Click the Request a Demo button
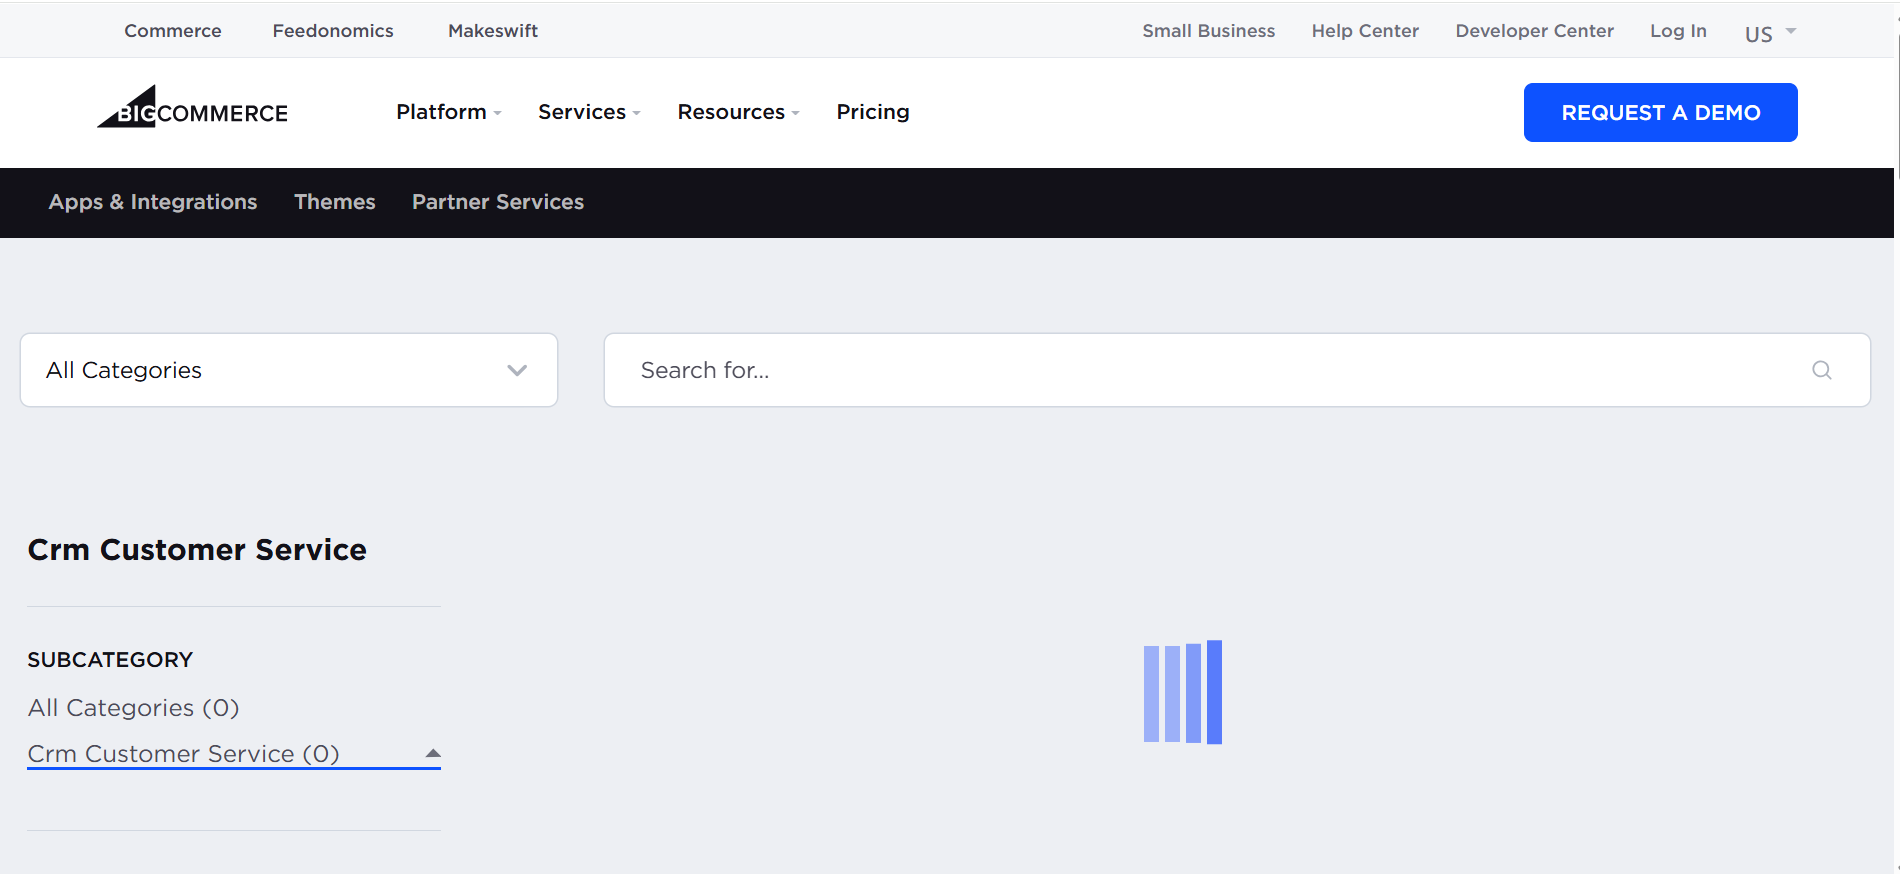Viewport: 1900px width, 874px height. [1660, 112]
